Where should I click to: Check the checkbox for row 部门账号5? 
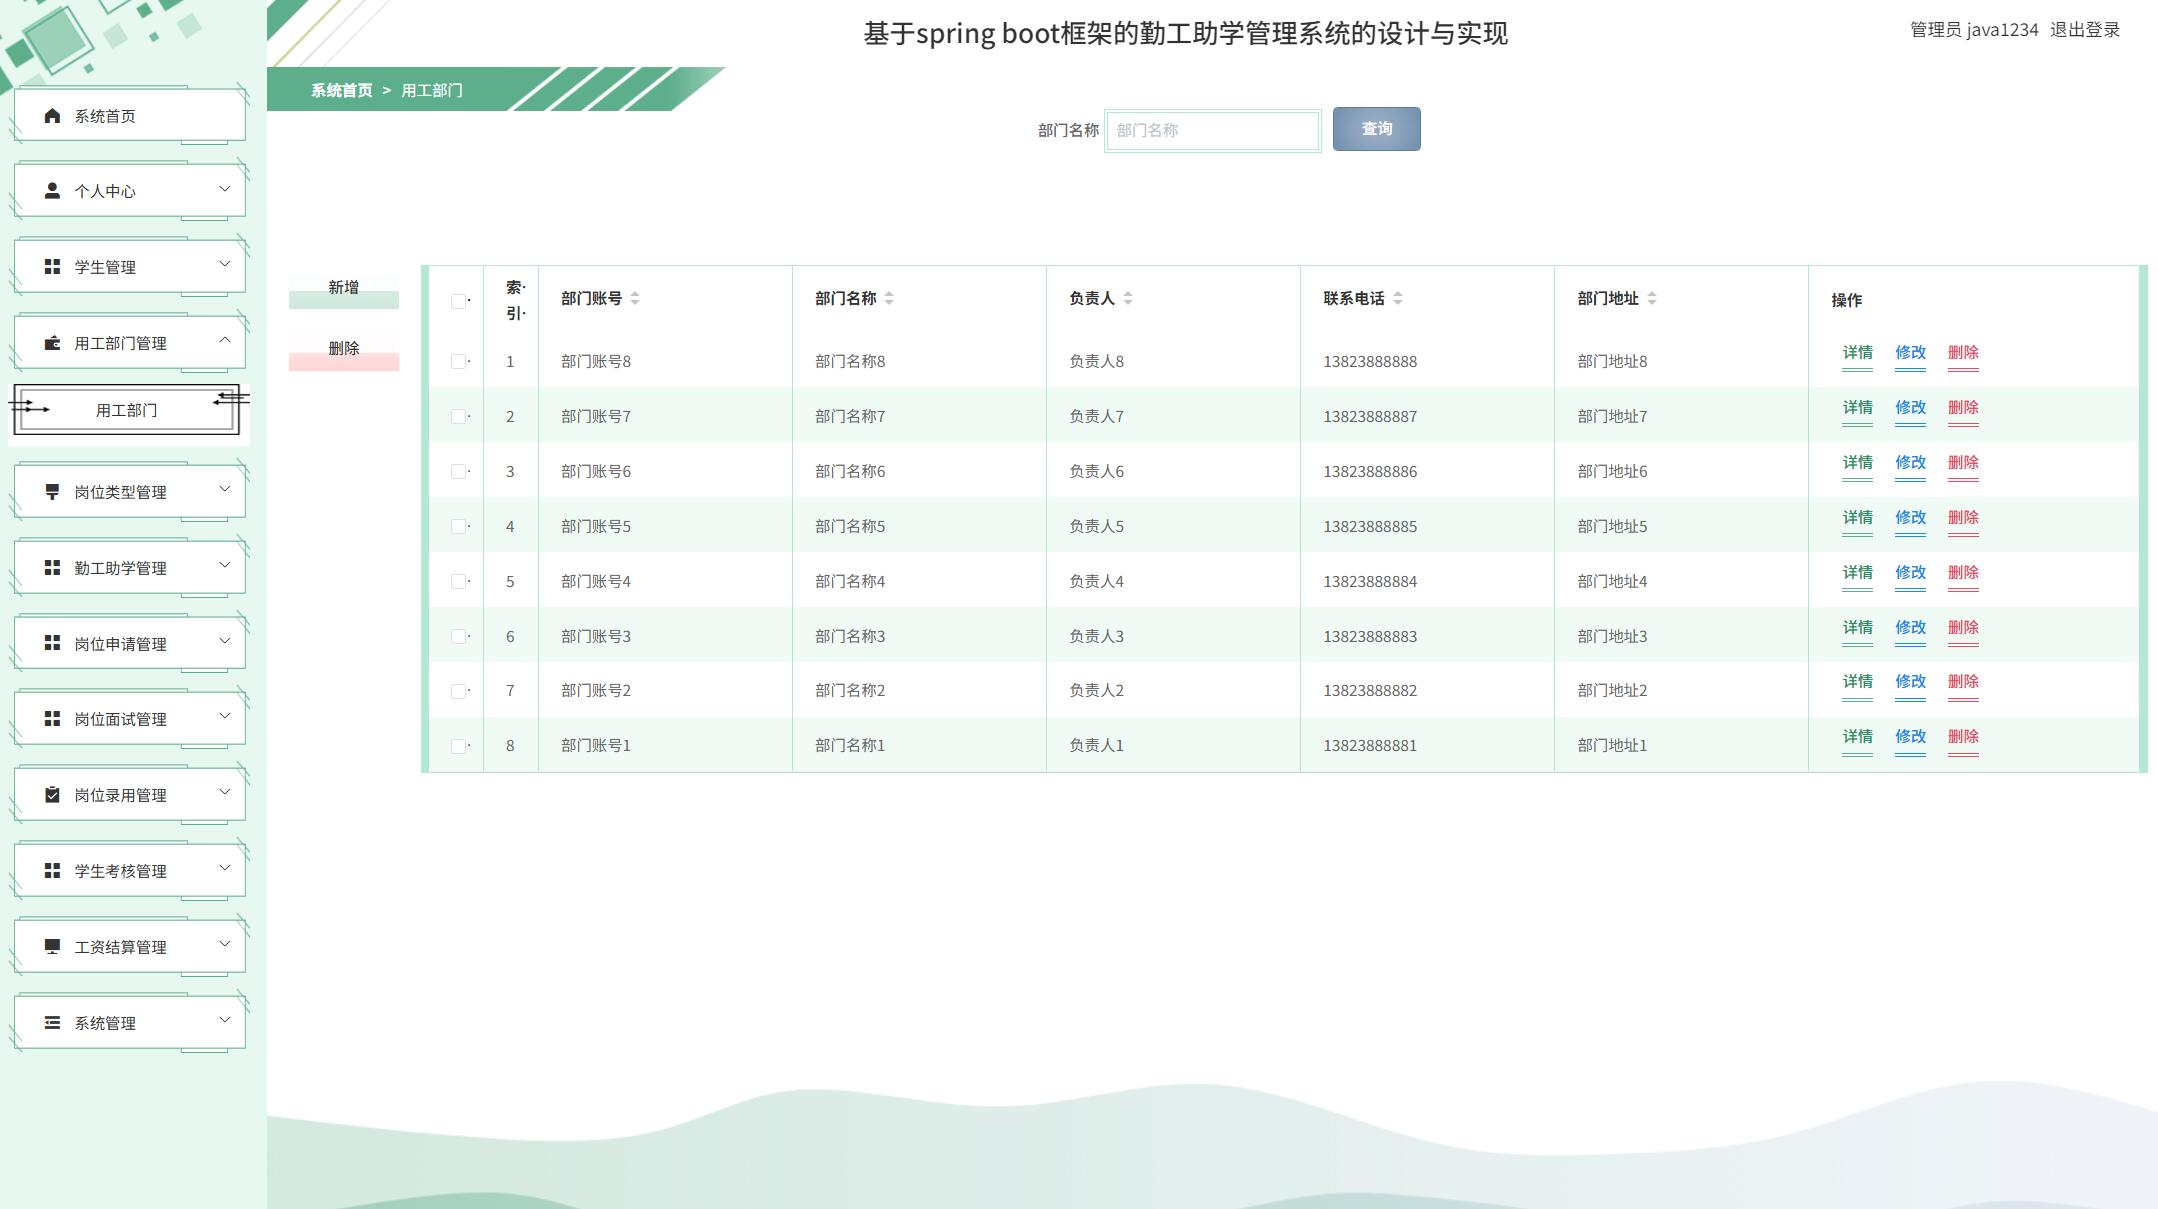pyautogui.click(x=458, y=526)
